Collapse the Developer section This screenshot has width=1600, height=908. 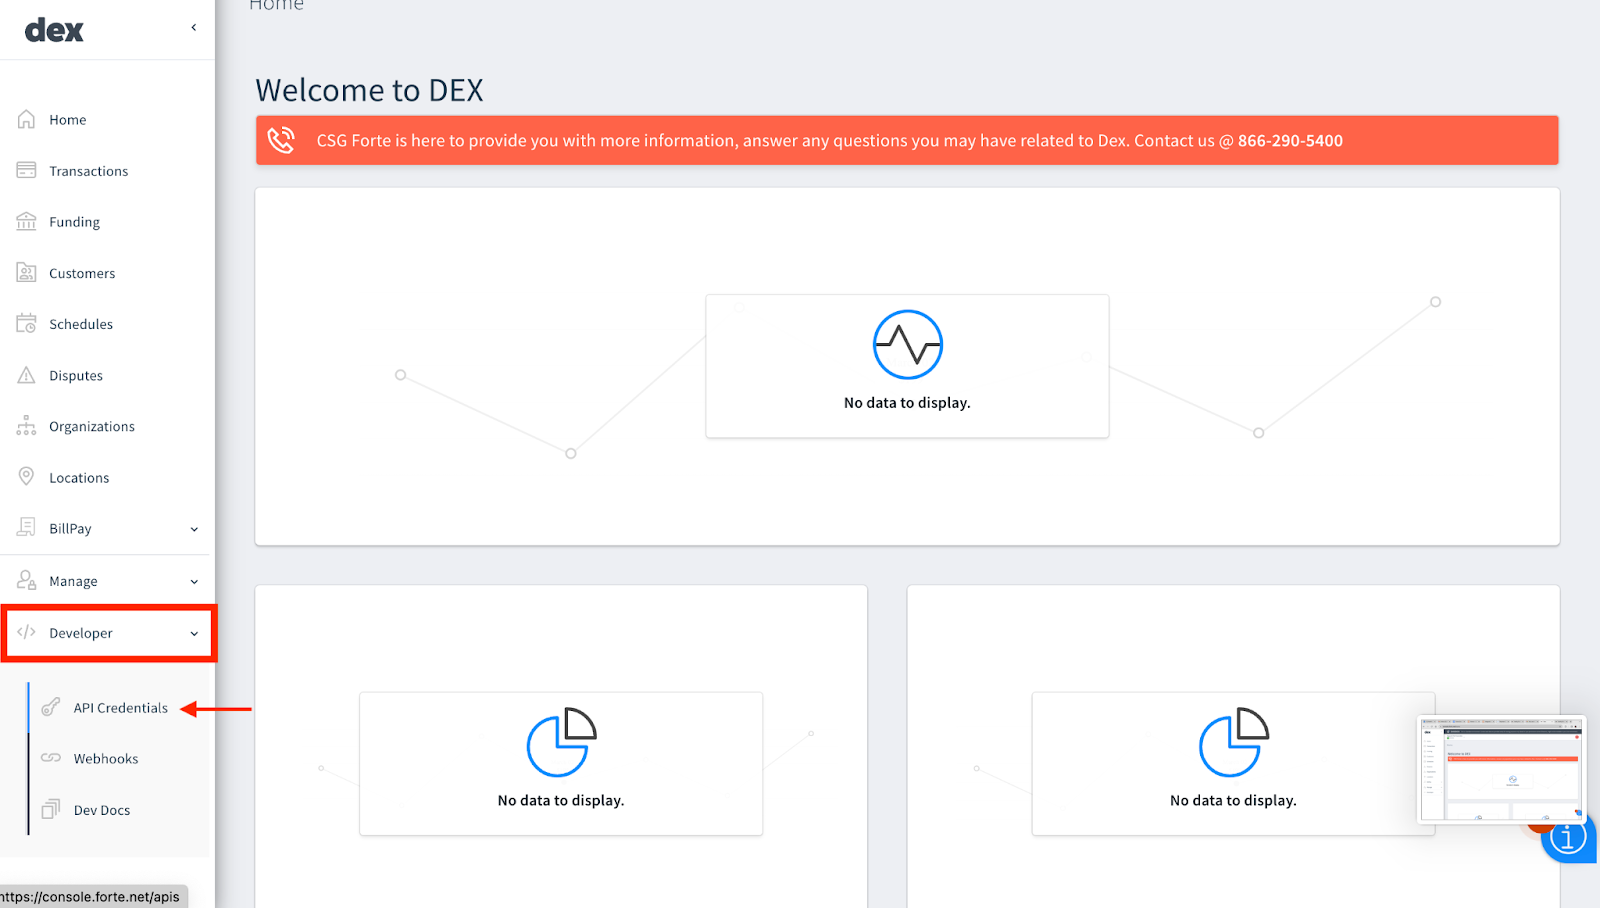coord(193,632)
